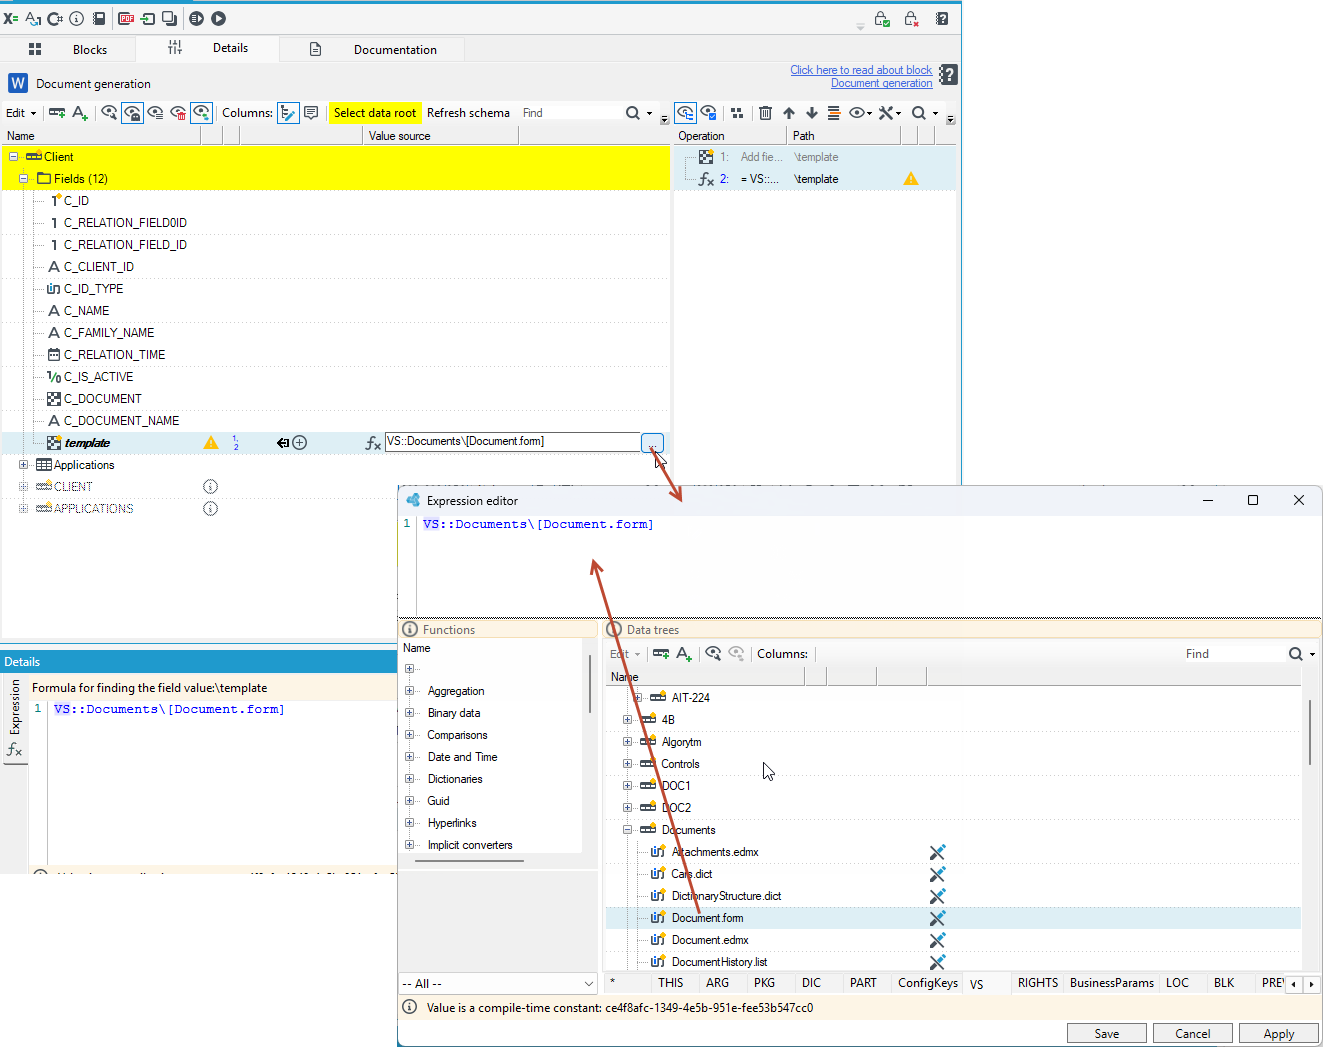Viewport: 1329px width, 1059px height.
Task: Collapse the Client tree node
Action: pyautogui.click(x=13, y=157)
